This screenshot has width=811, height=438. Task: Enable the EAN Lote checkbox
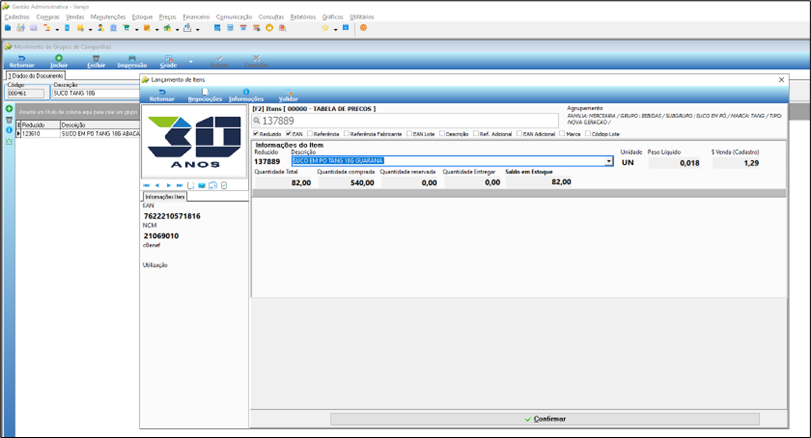pyautogui.click(x=409, y=133)
